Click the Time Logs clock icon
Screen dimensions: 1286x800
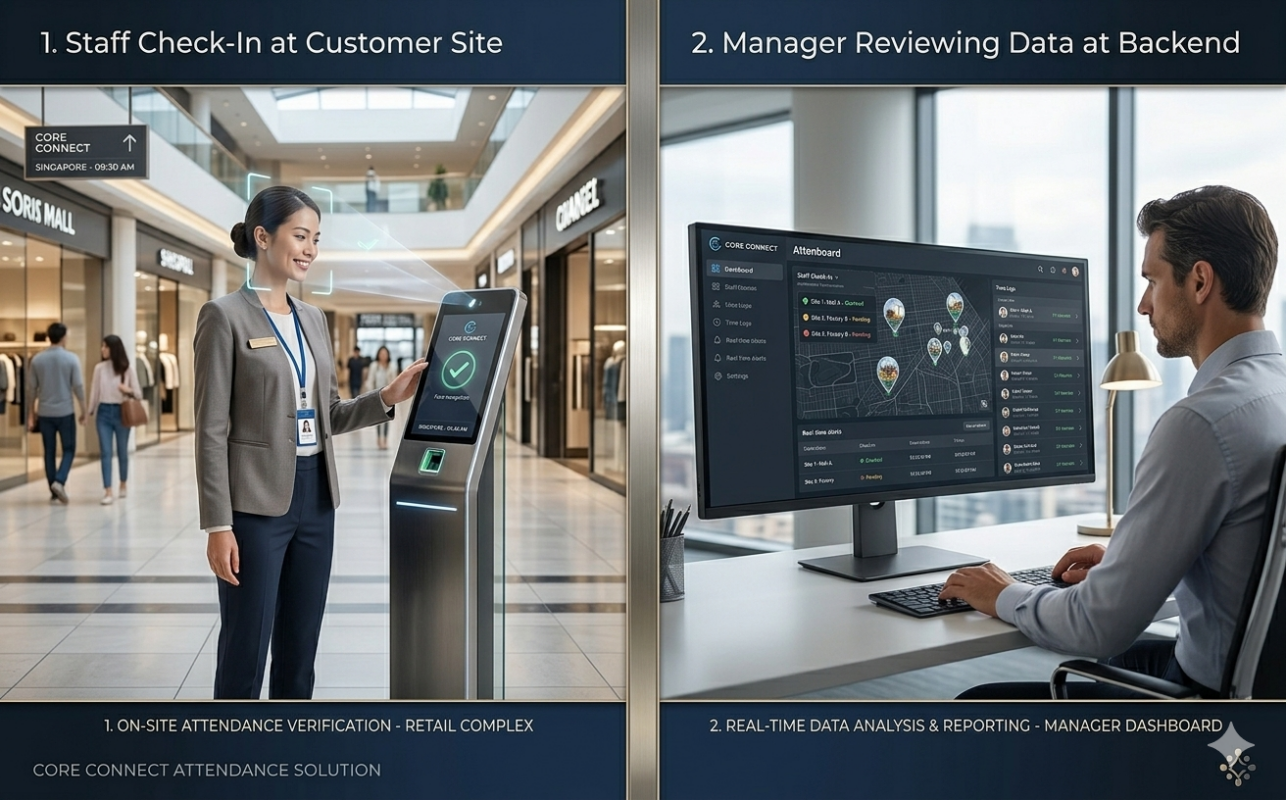(716, 323)
